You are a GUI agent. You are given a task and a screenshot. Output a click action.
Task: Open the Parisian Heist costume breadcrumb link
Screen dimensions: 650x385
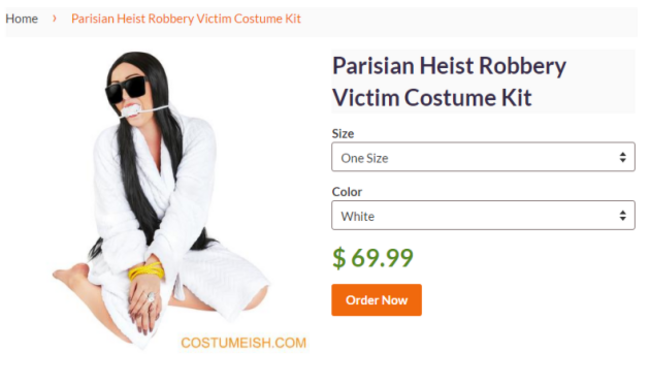[x=186, y=19]
